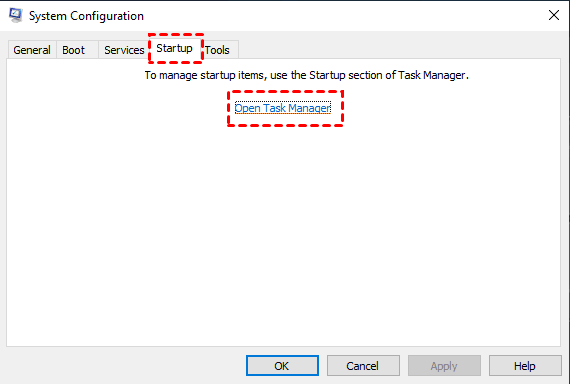The width and height of the screenshot is (570, 384).
Task: Click the System Configuration window icon
Action: click(16, 15)
